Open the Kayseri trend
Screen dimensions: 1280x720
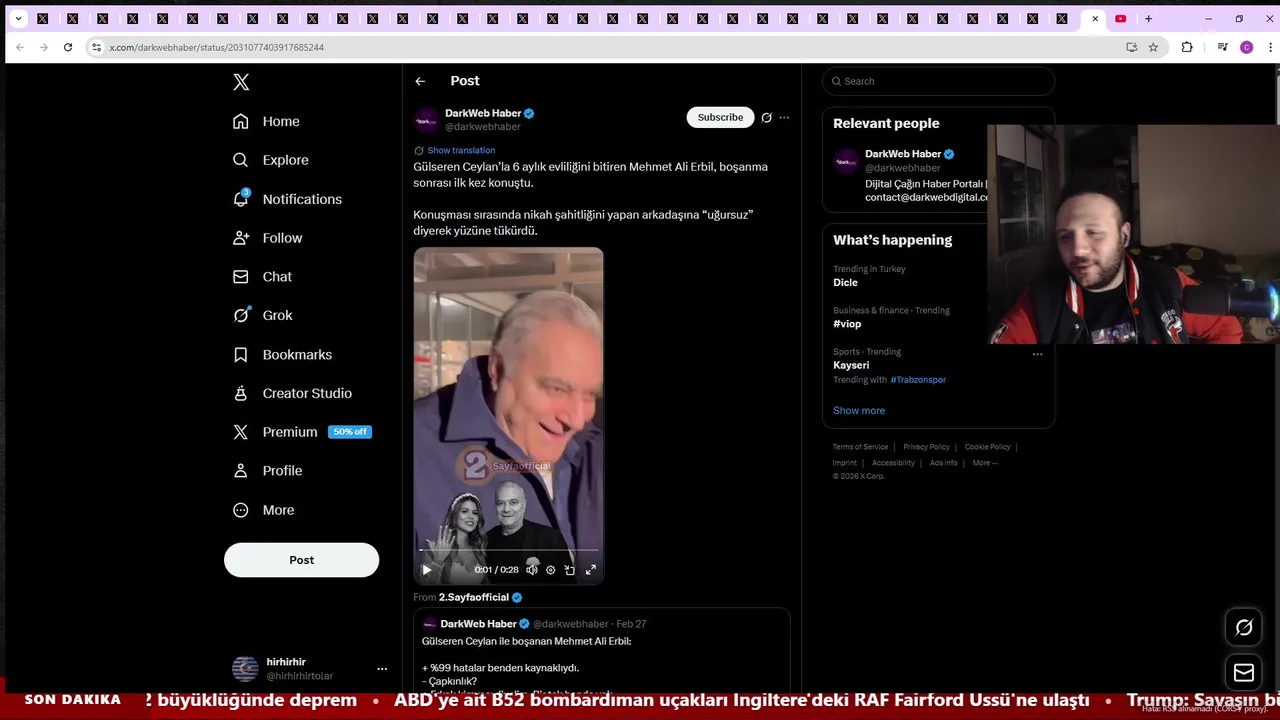(x=851, y=365)
